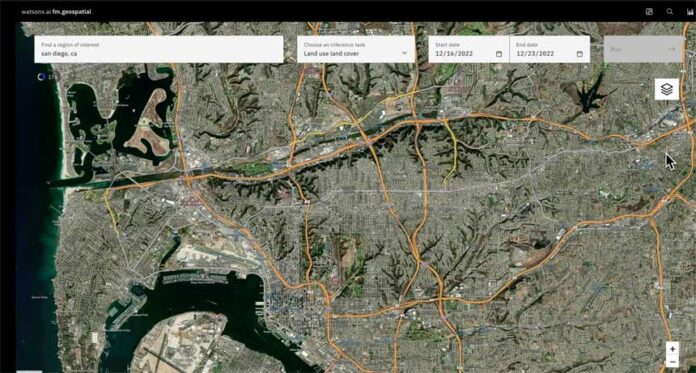
Task: Open the Land use land cover selector
Action: tap(356, 49)
